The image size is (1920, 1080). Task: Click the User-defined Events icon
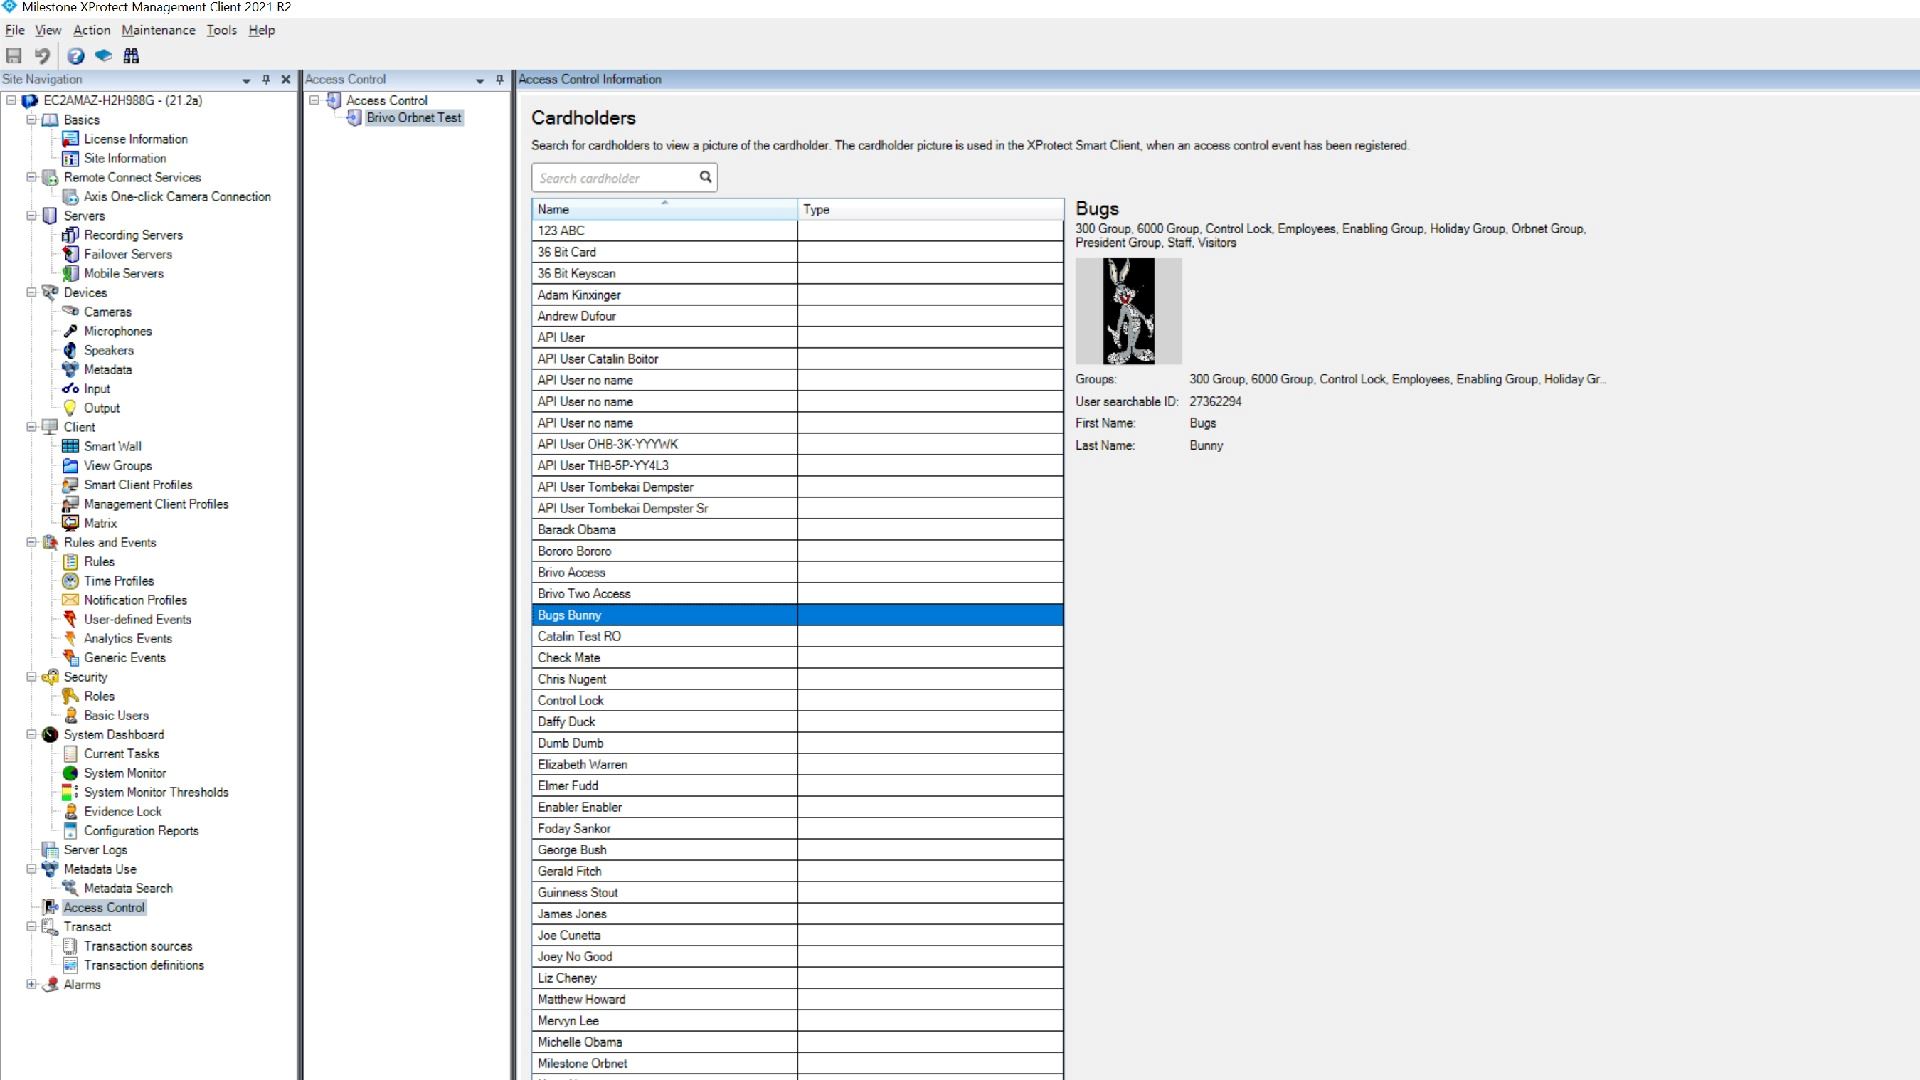point(71,619)
